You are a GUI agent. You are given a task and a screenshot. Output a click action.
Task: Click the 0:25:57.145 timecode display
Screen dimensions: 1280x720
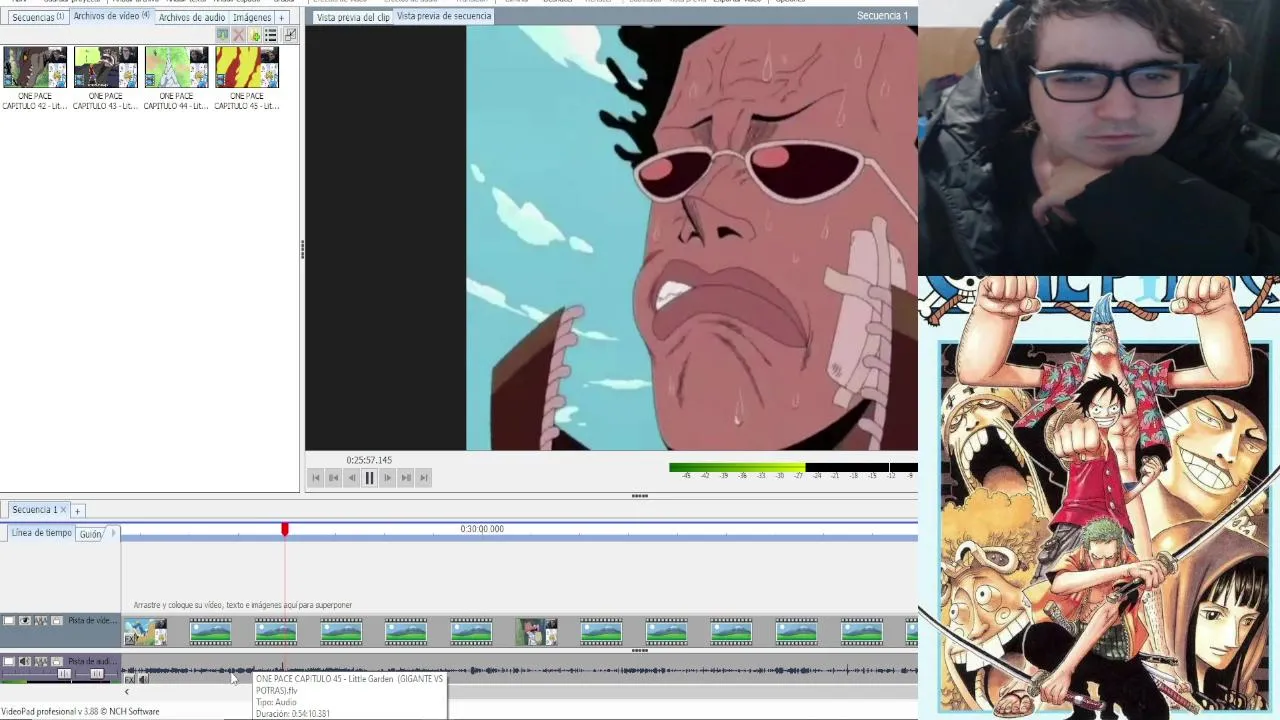369,460
